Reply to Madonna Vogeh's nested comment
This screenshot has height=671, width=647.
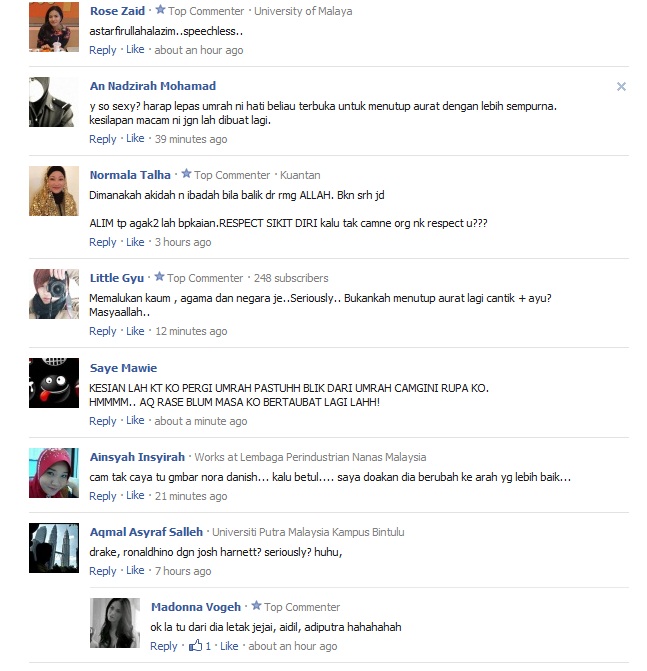[x=163, y=646]
